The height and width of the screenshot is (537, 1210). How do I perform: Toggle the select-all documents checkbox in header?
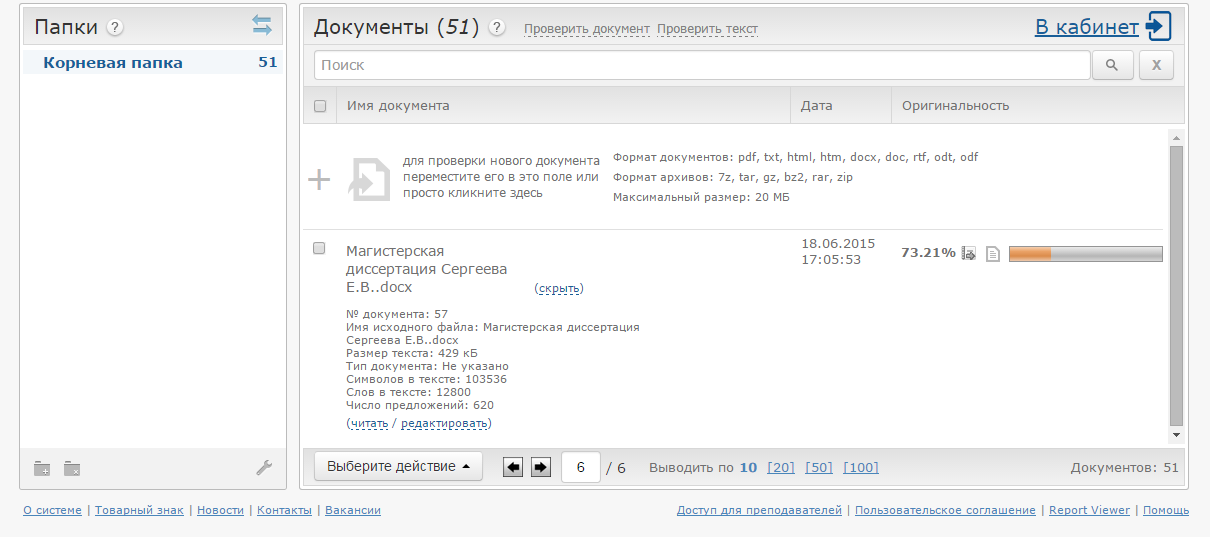320,106
